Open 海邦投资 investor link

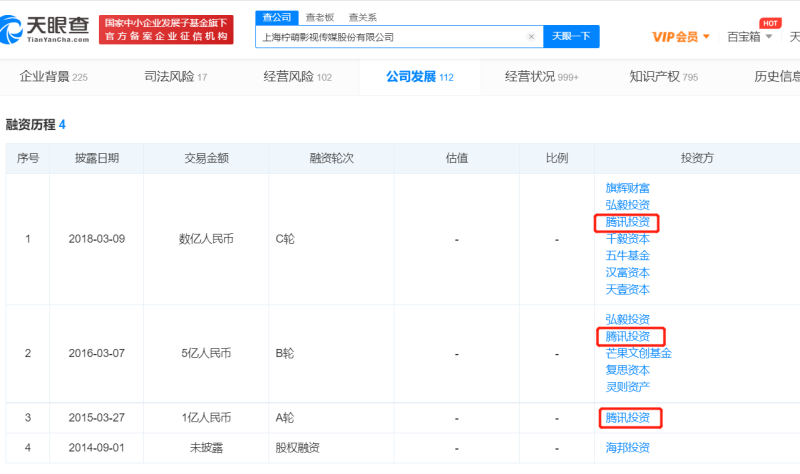coord(627,447)
